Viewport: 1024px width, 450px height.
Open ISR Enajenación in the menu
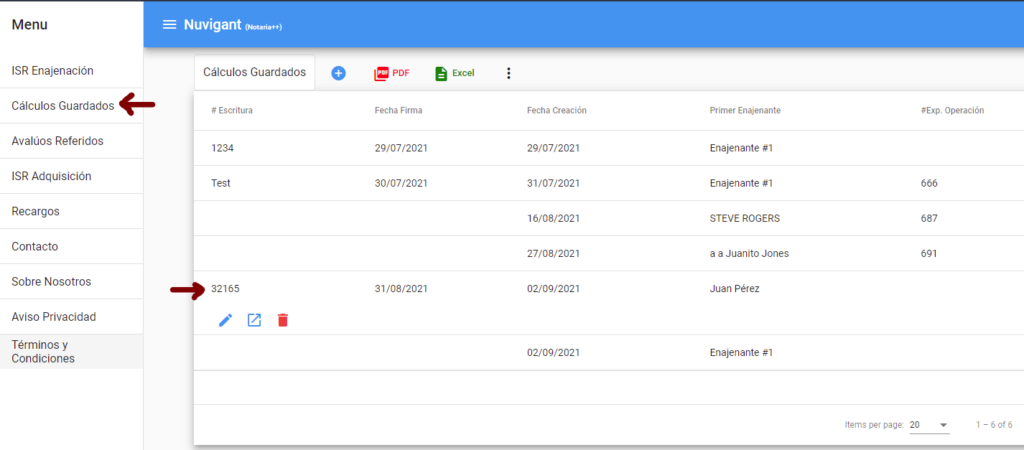[71, 71]
